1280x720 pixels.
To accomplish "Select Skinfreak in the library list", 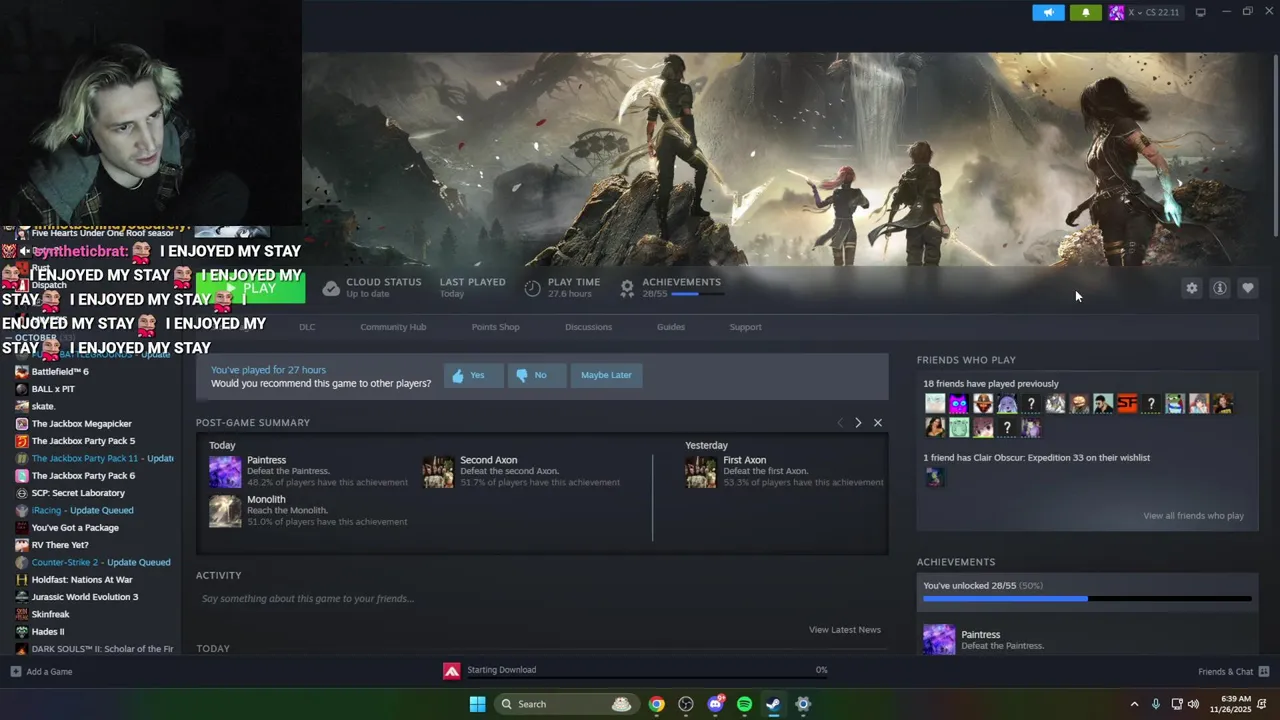I will point(50,614).
